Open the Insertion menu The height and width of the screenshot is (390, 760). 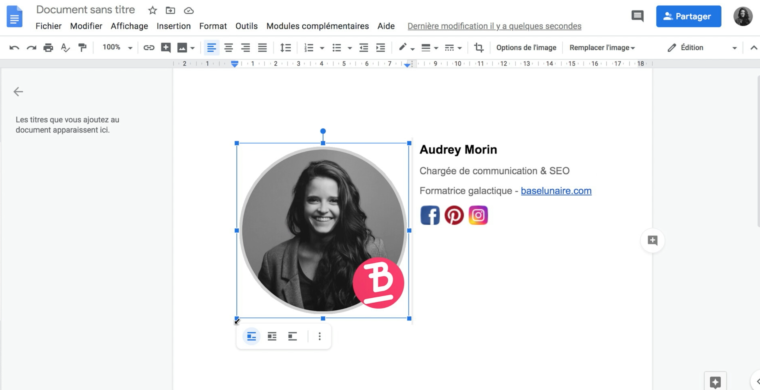[174, 26]
